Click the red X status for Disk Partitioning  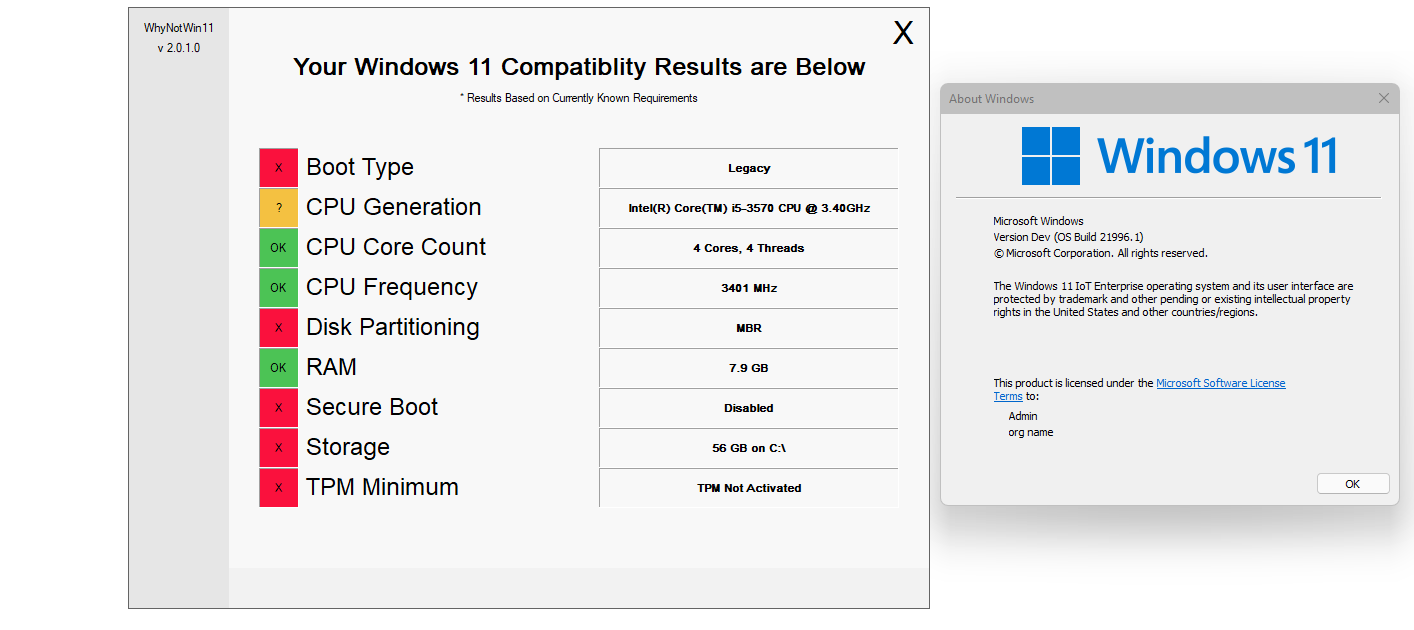tap(278, 327)
